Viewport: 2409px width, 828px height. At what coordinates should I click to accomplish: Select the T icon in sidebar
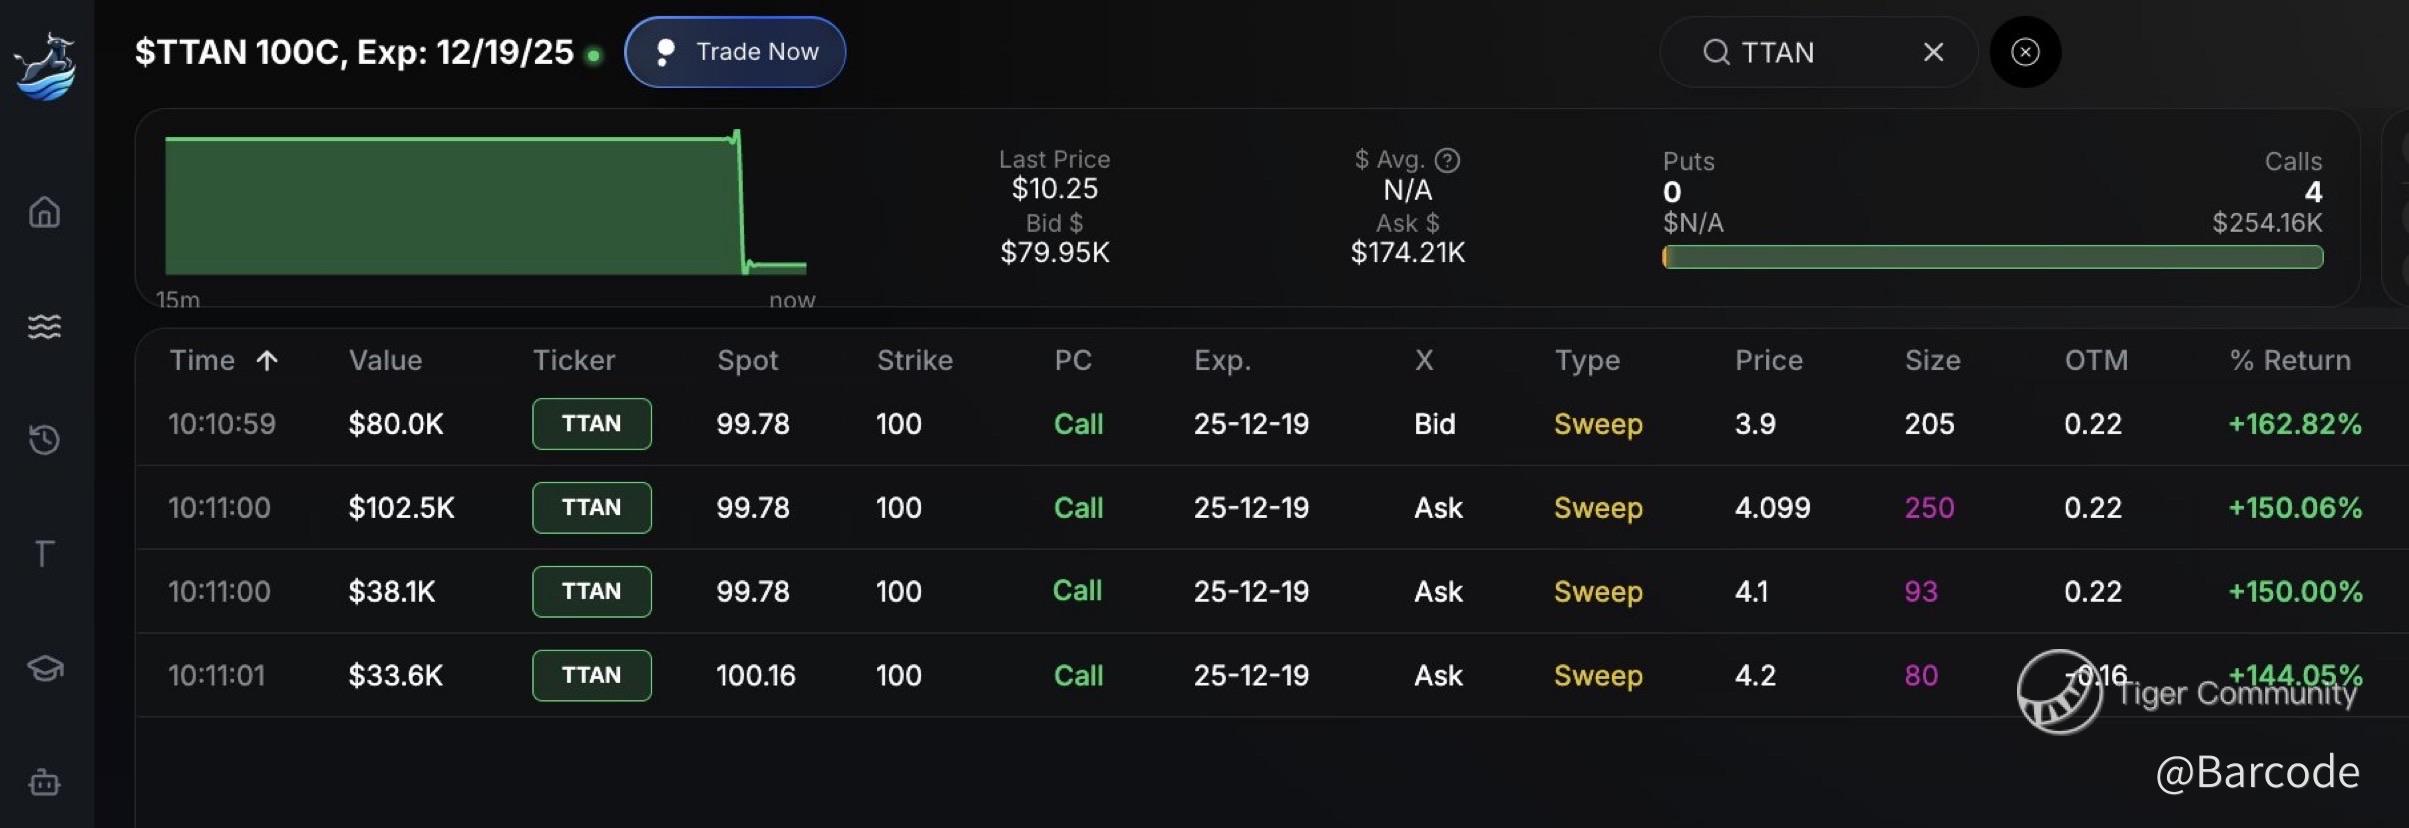coord(44,553)
